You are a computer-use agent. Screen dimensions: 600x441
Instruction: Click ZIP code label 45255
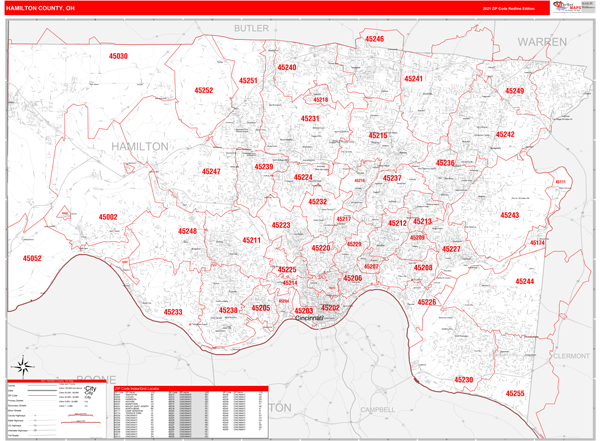[x=515, y=393]
